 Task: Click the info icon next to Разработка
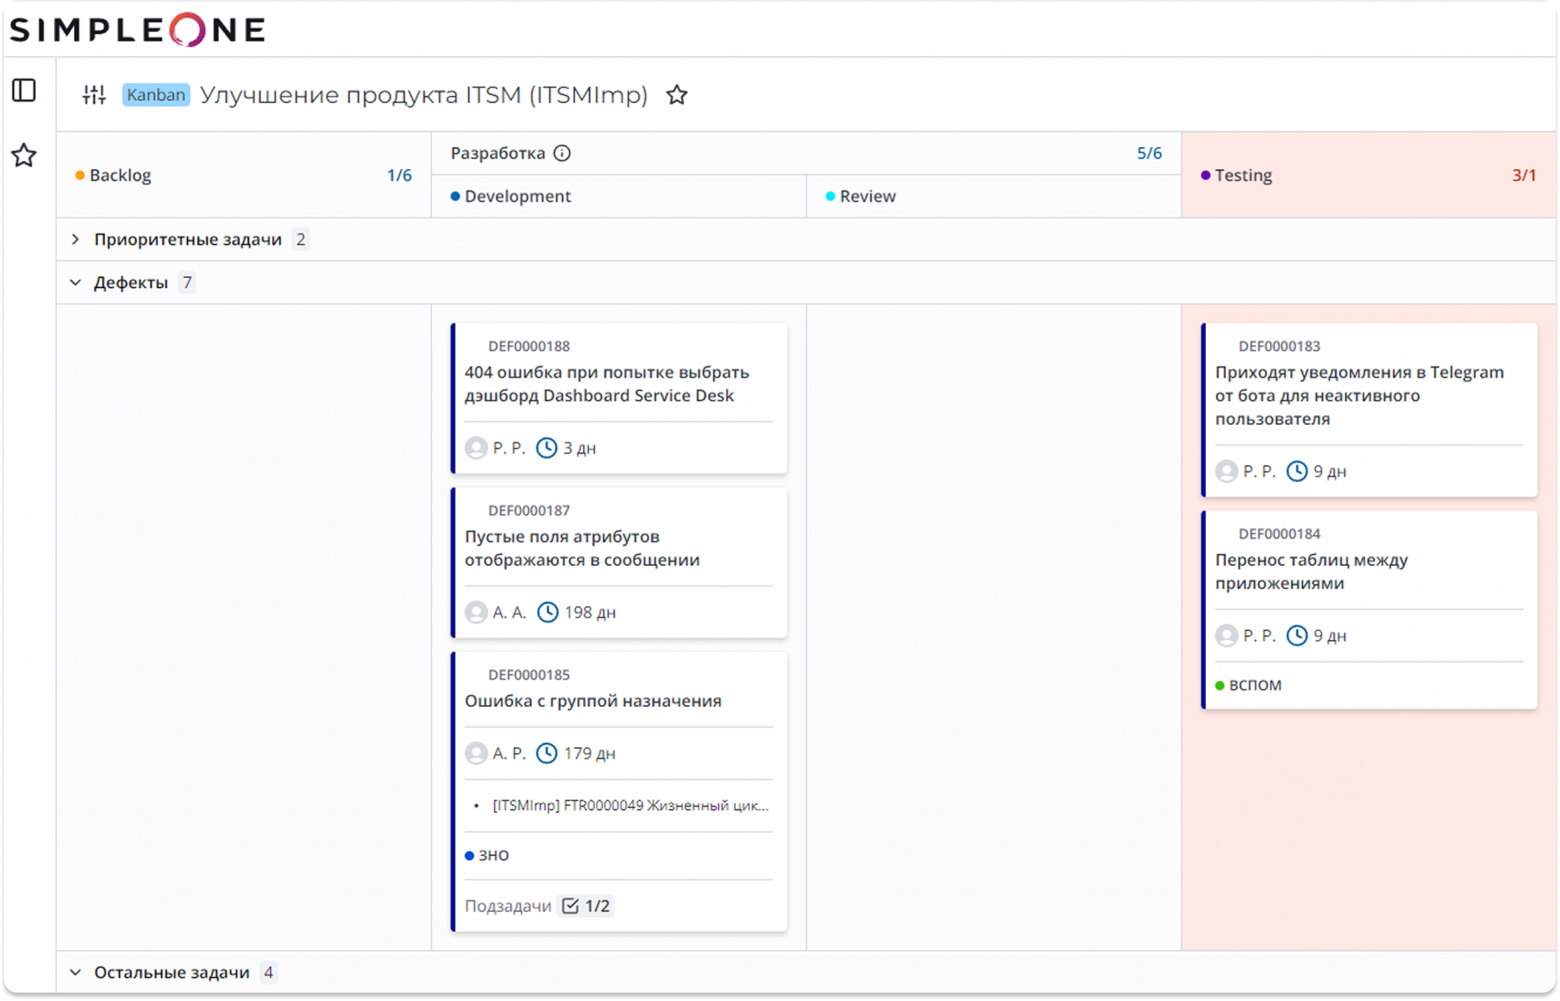563,153
